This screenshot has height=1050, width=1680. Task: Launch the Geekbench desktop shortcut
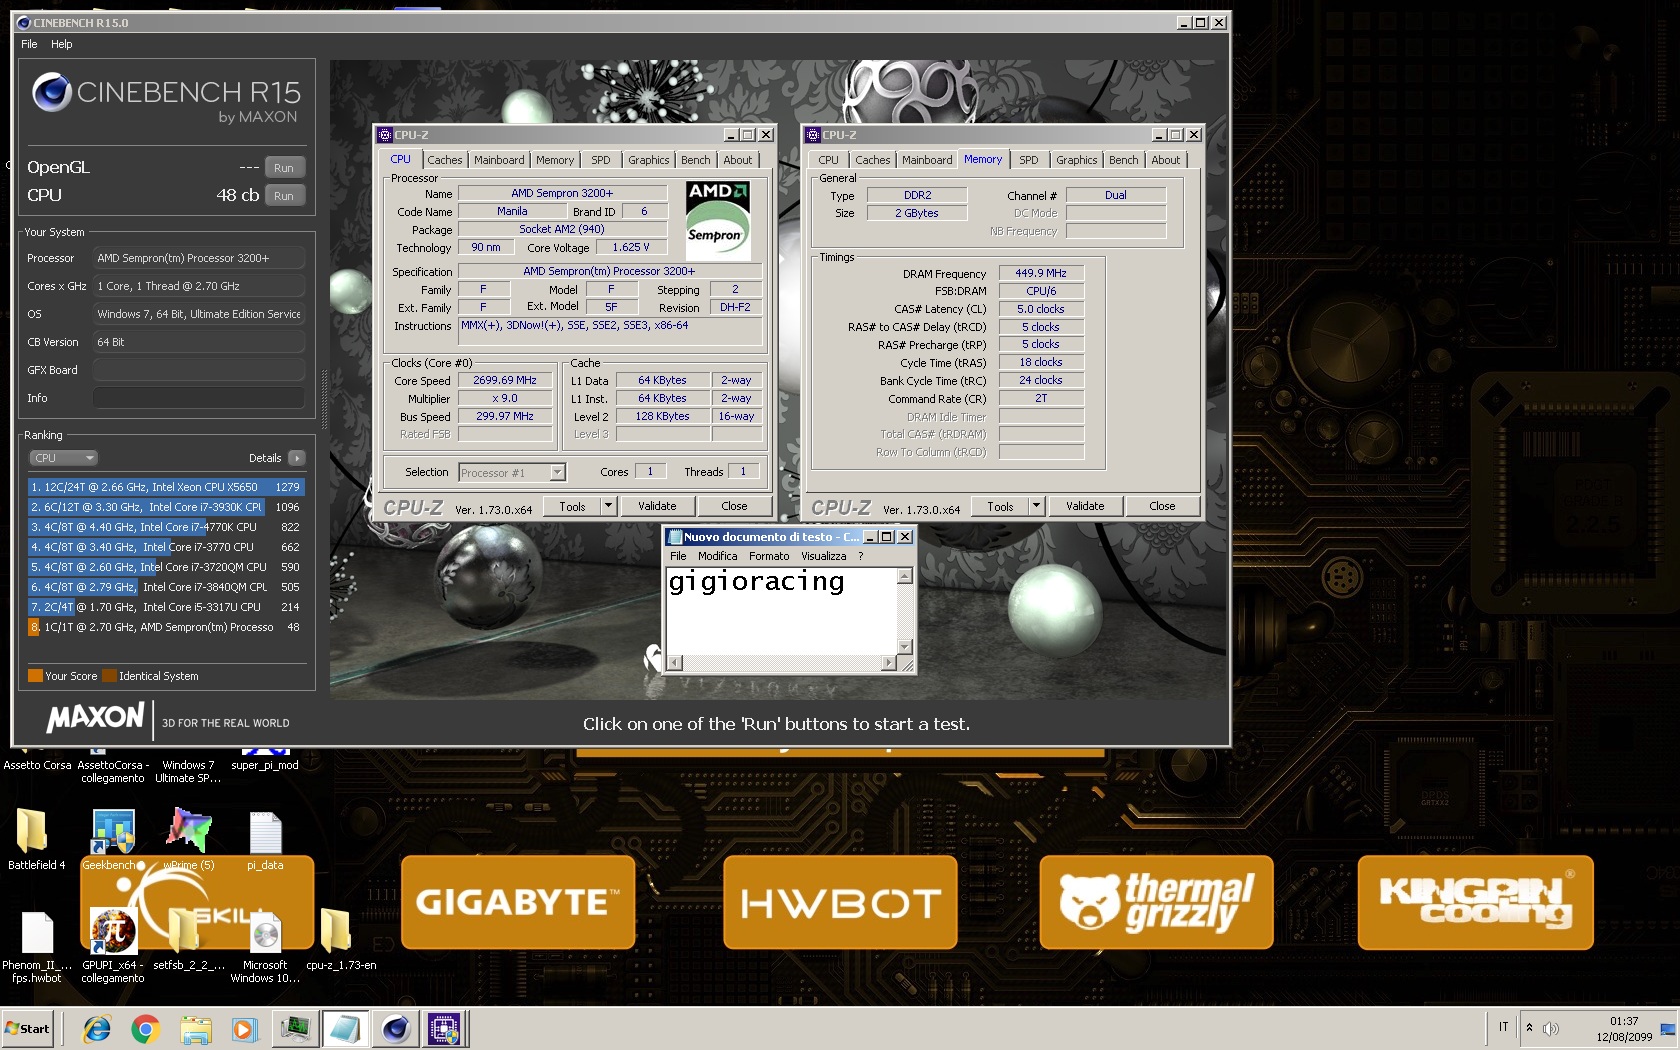click(113, 832)
